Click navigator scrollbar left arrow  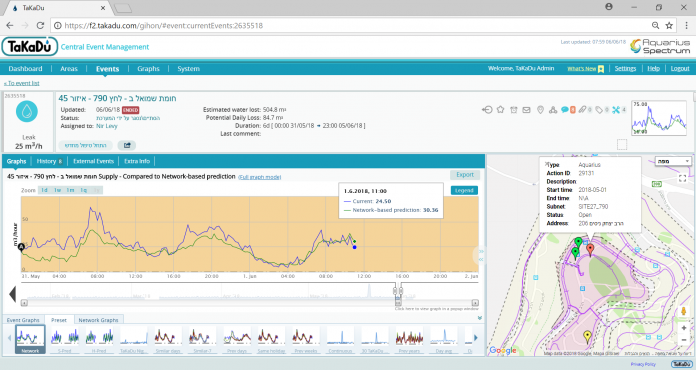(24, 303)
